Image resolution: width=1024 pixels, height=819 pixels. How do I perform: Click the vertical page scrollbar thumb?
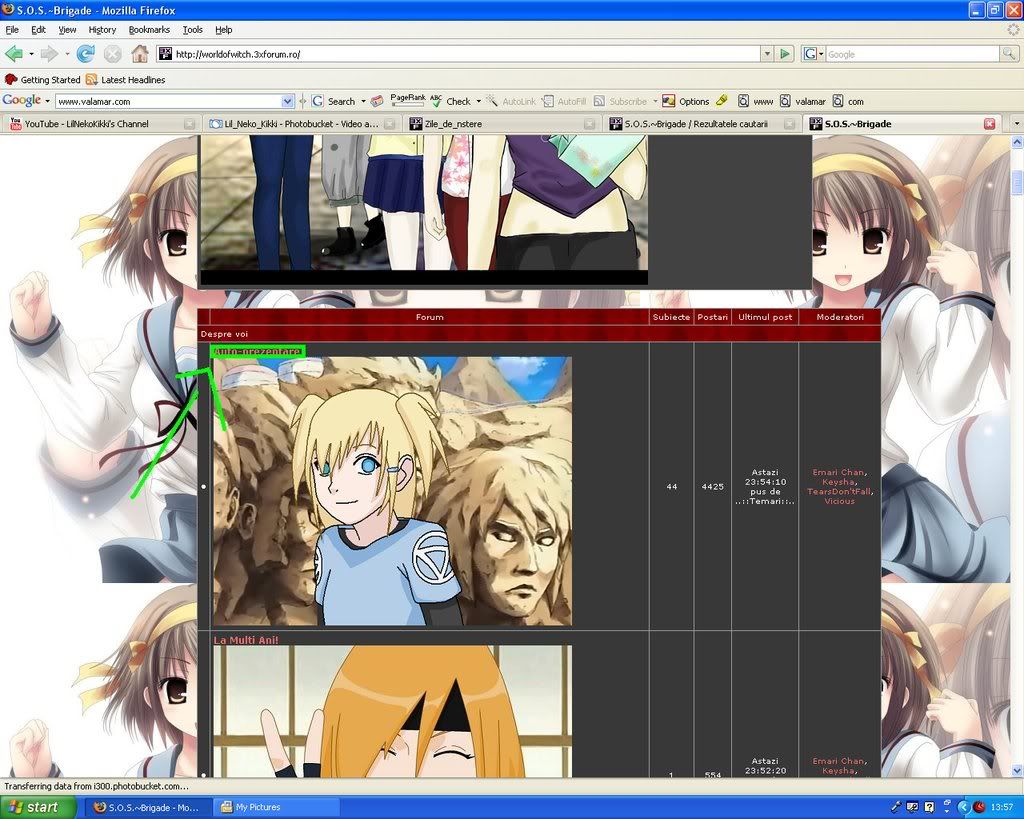[1017, 181]
